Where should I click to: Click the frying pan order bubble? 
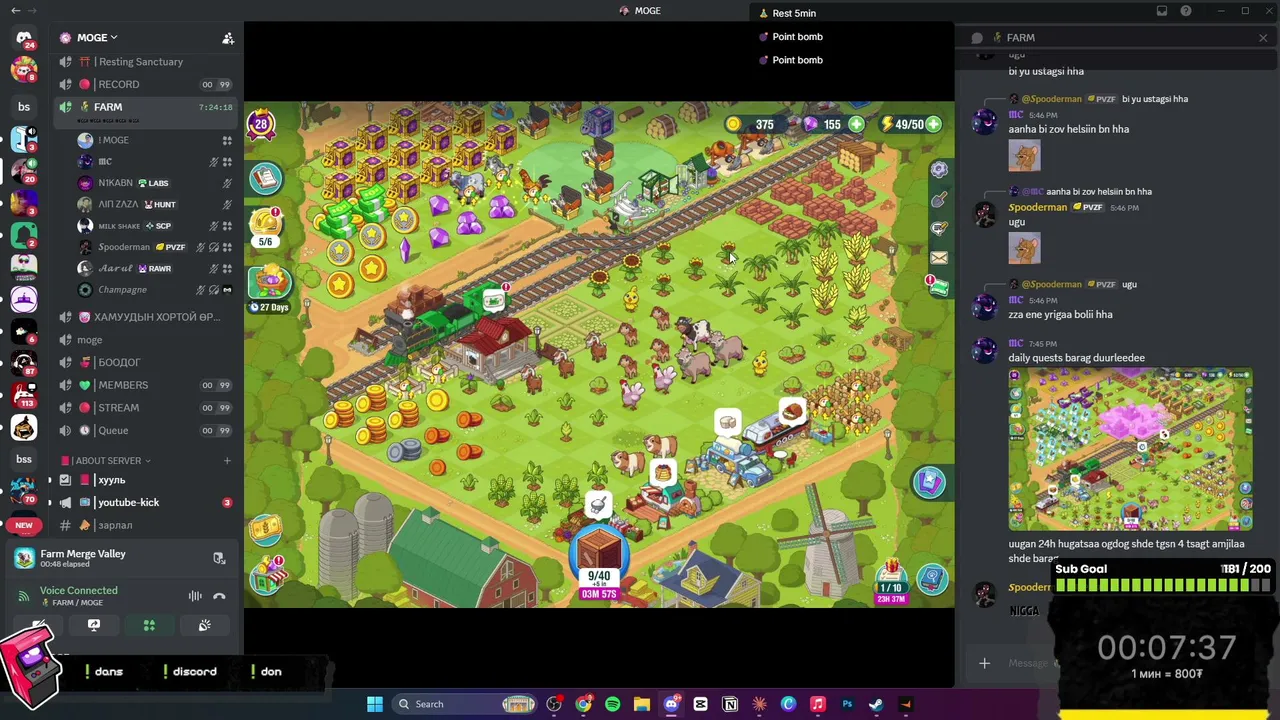pos(598,506)
